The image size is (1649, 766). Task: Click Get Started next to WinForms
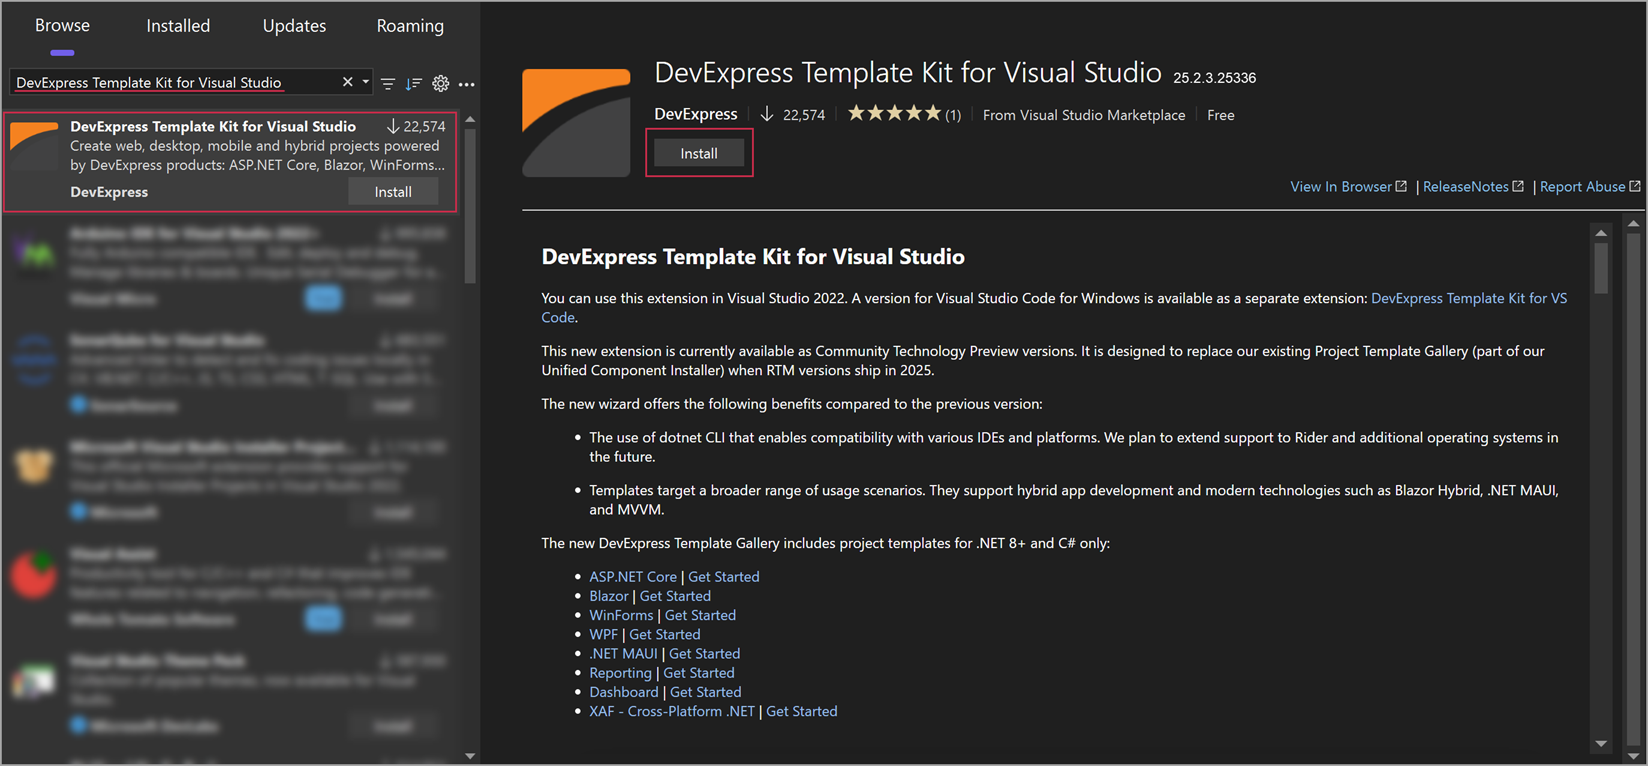click(700, 615)
